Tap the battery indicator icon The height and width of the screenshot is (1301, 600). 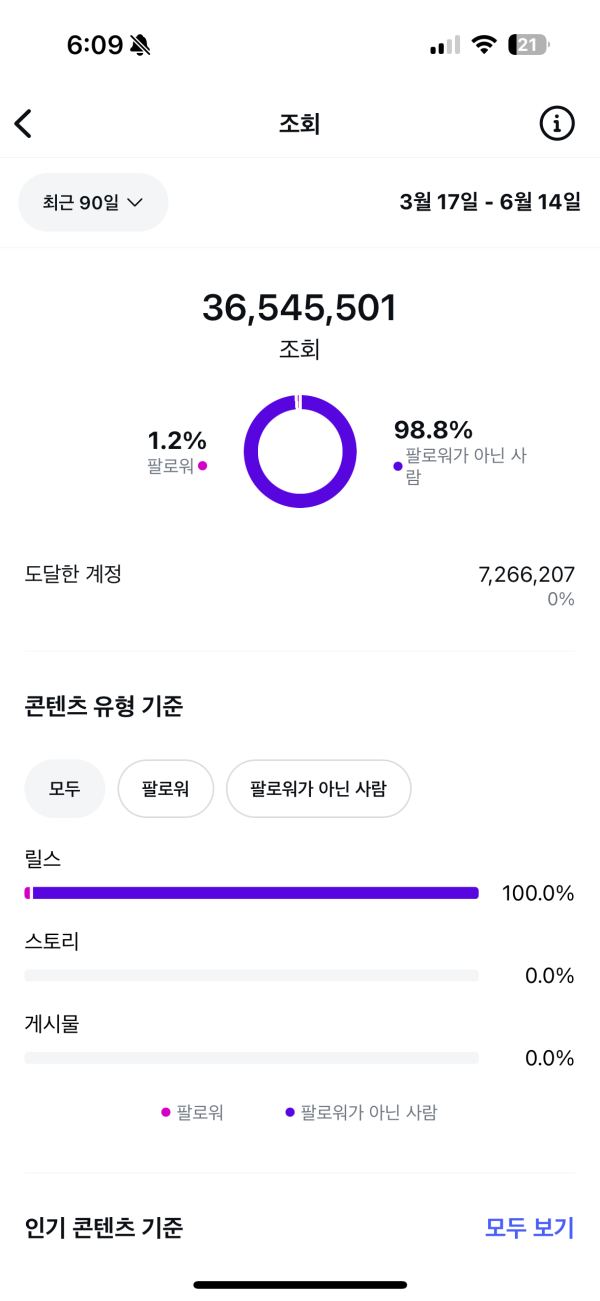pyautogui.click(x=528, y=45)
